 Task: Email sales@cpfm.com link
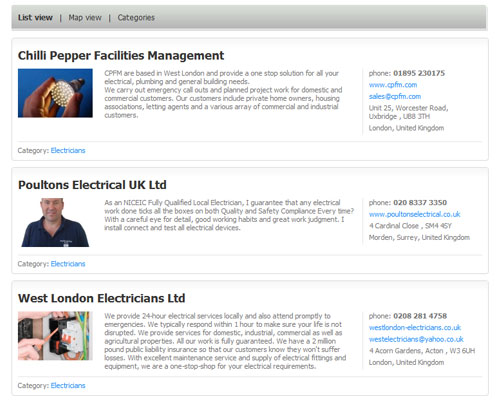click(x=395, y=96)
